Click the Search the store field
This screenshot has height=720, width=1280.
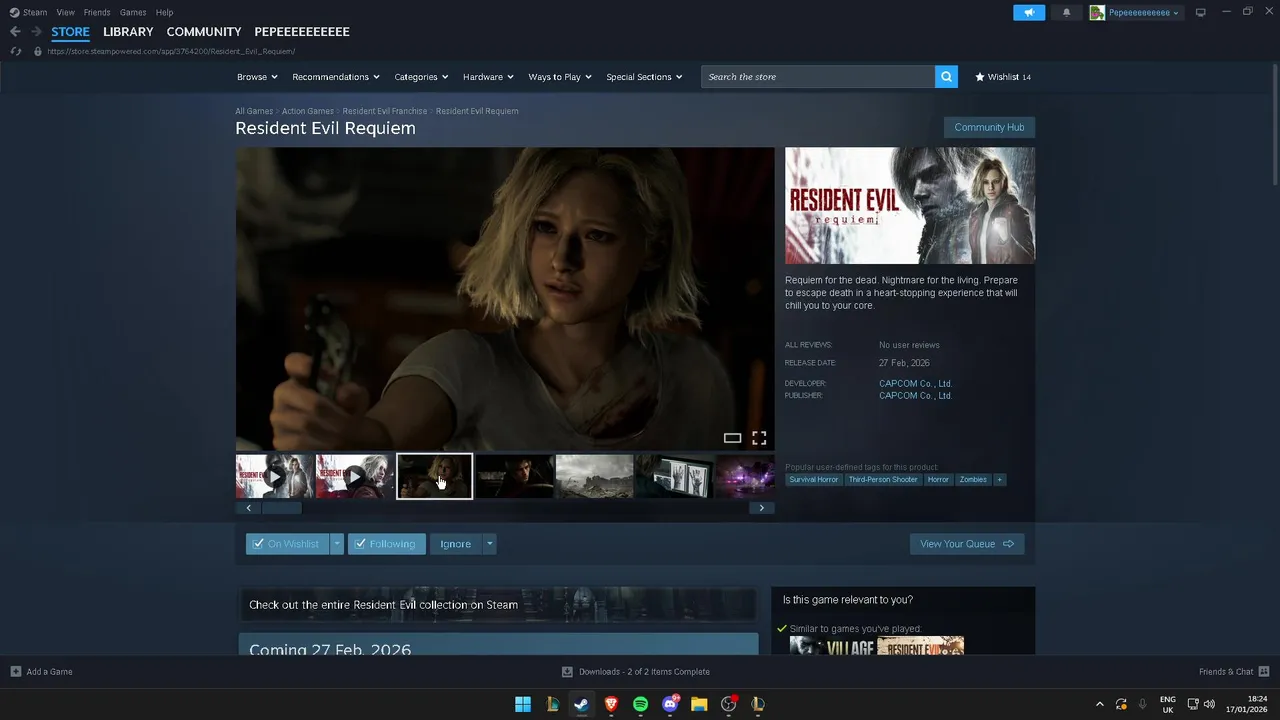[818, 77]
